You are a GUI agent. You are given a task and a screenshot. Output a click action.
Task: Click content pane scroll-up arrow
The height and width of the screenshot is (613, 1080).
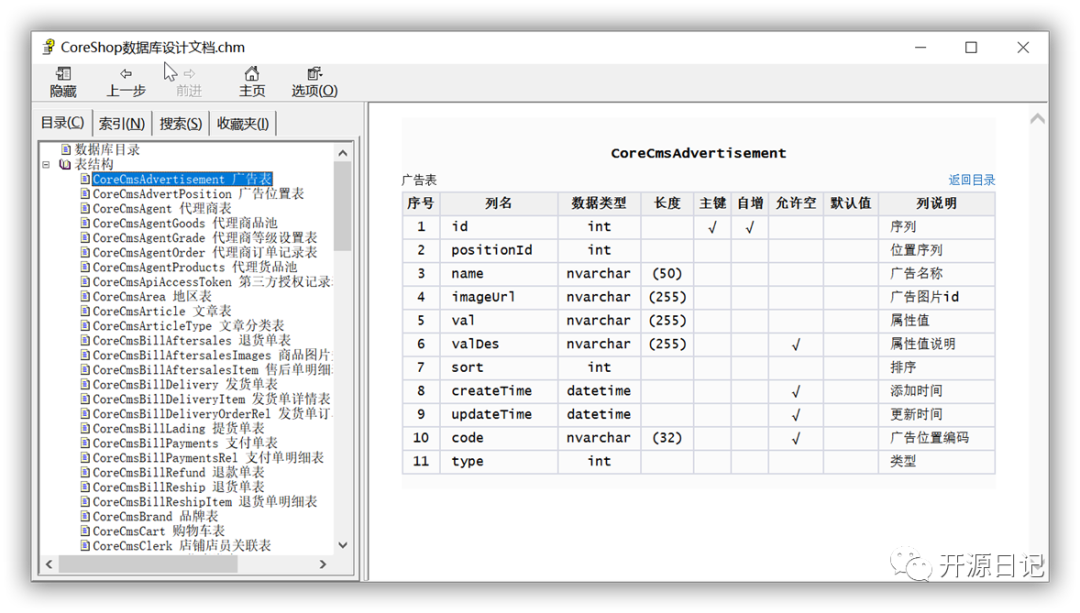coord(1037,118)
